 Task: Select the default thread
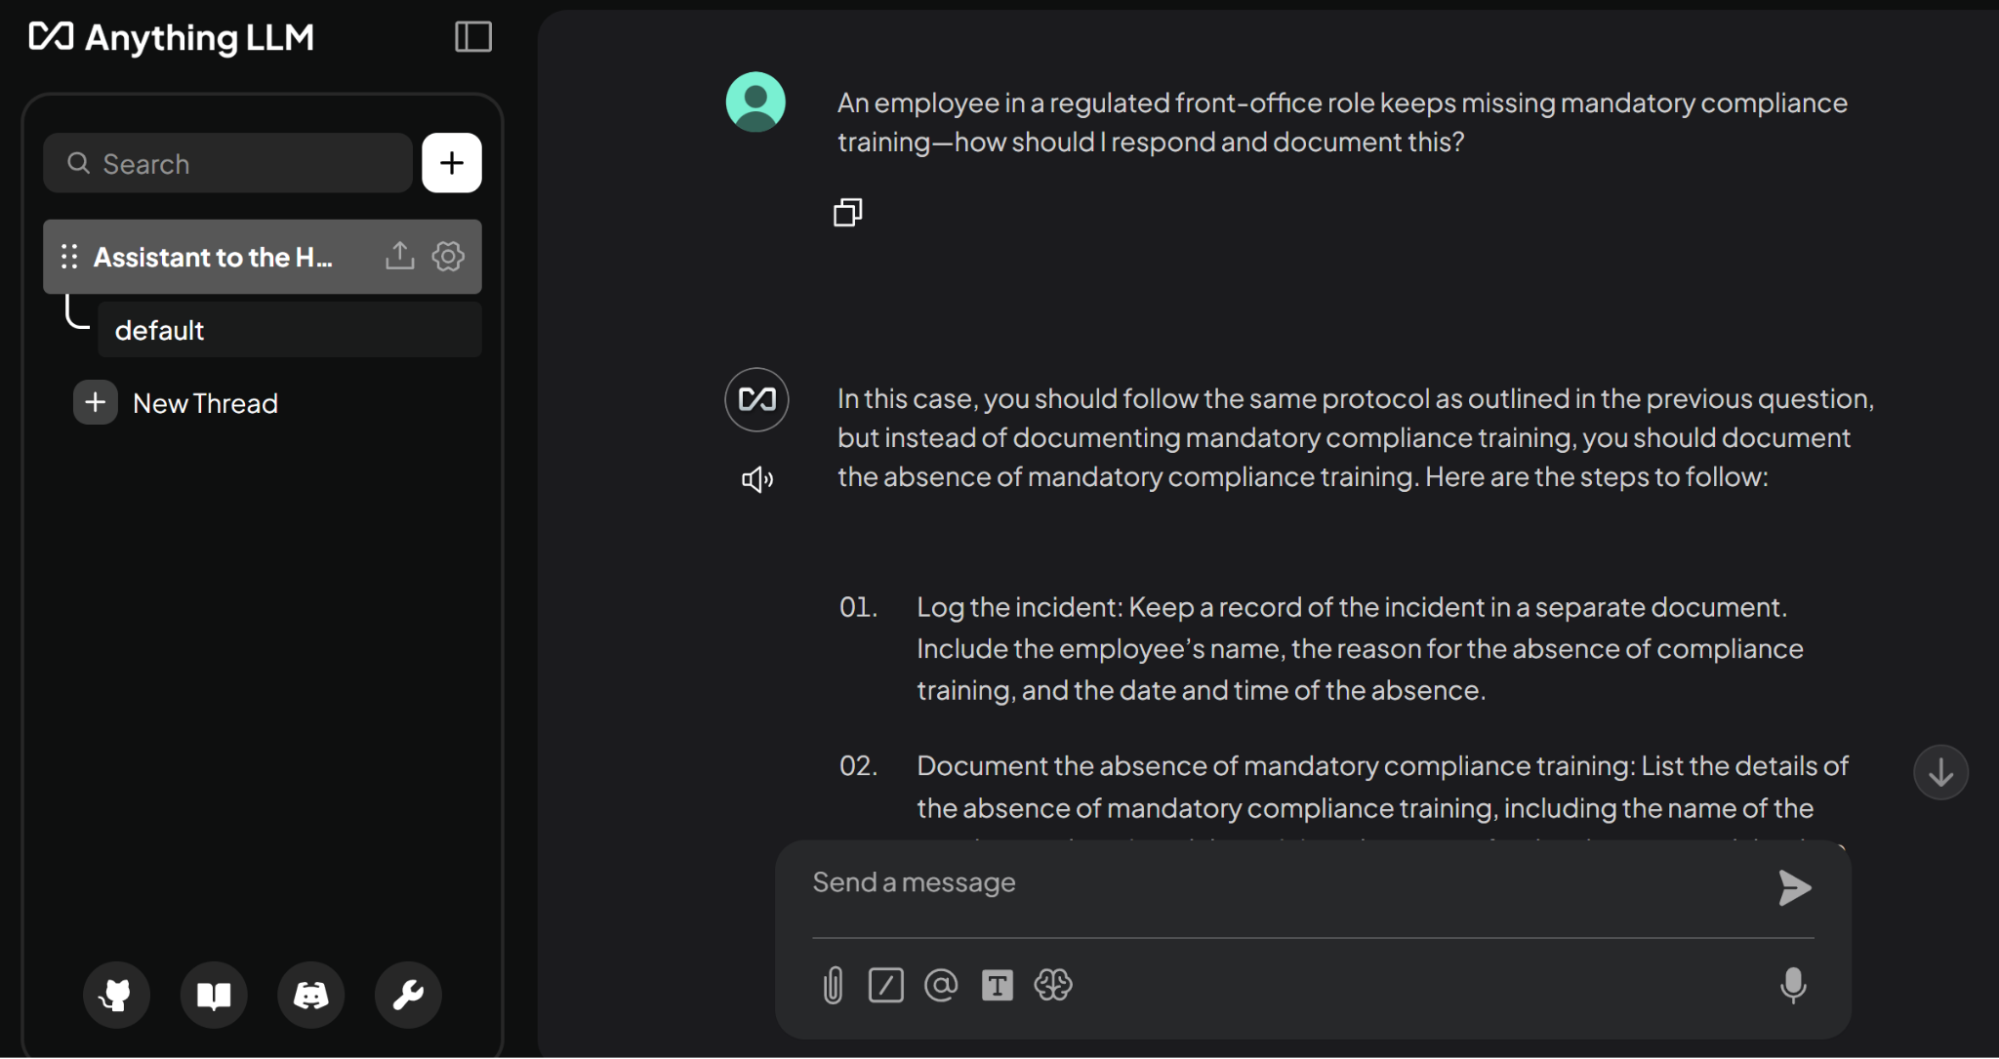tap(288, 330)
